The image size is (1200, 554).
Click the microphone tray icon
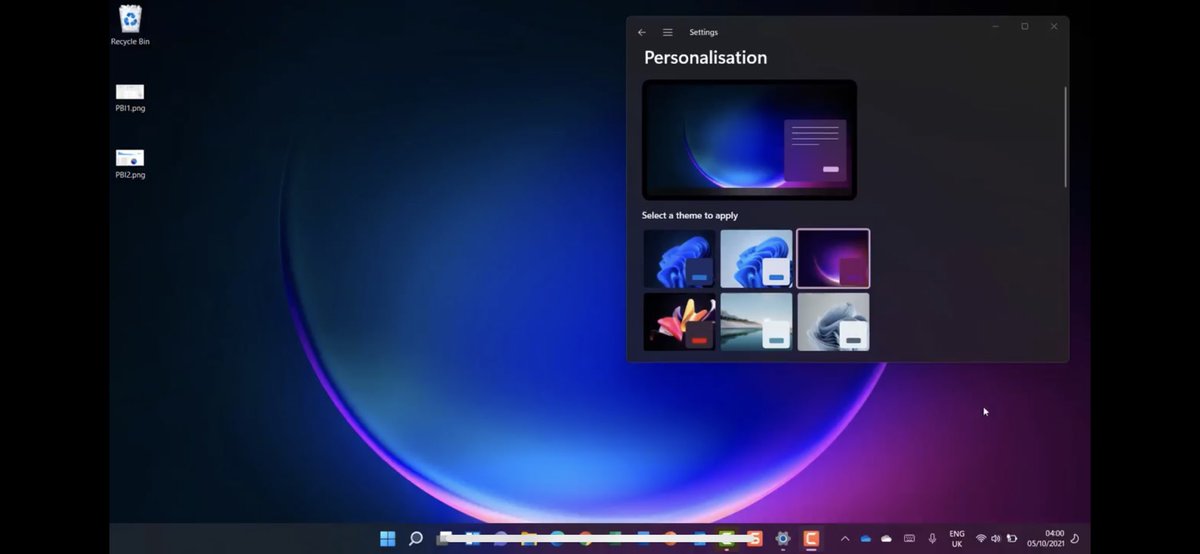pos(932,539)
